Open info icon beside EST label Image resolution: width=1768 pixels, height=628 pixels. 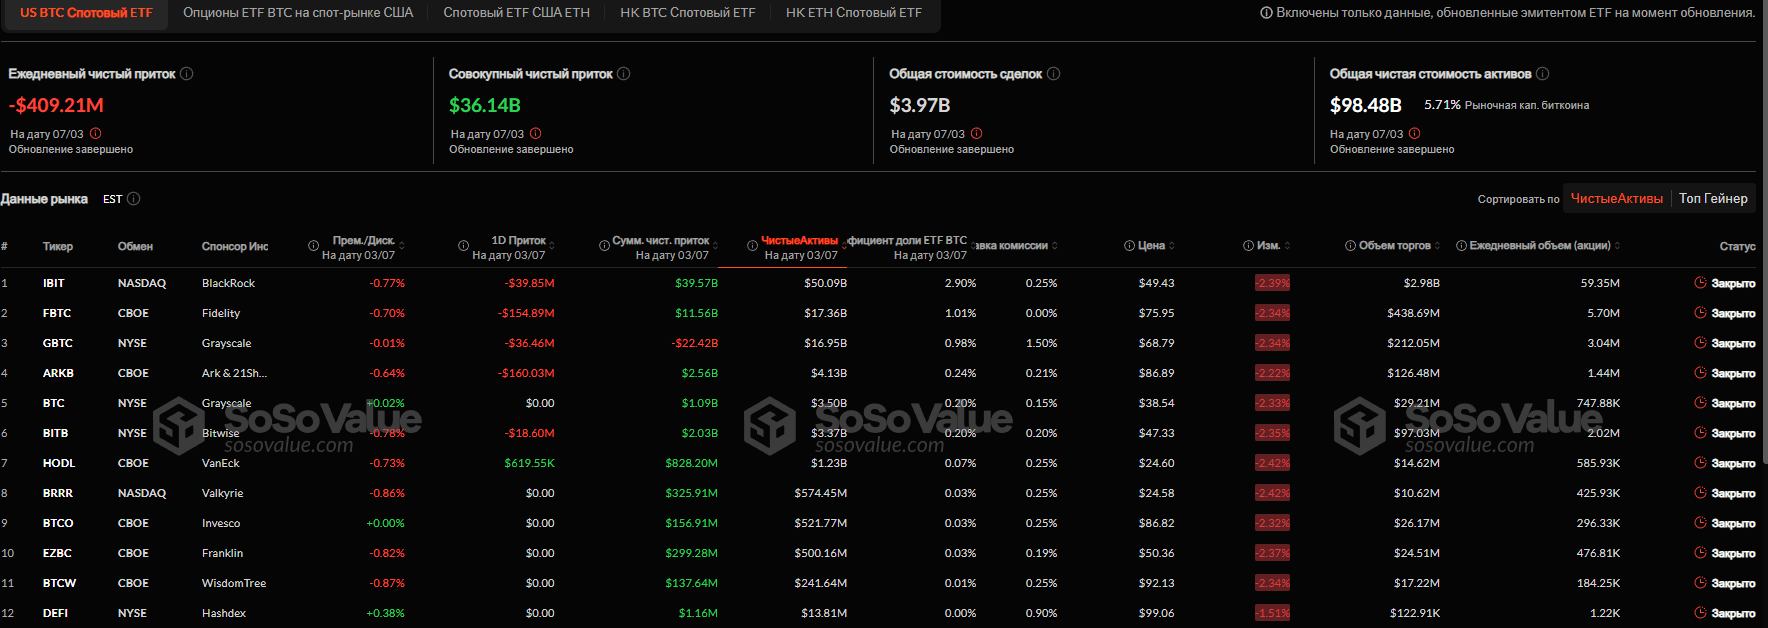[134, 199]
